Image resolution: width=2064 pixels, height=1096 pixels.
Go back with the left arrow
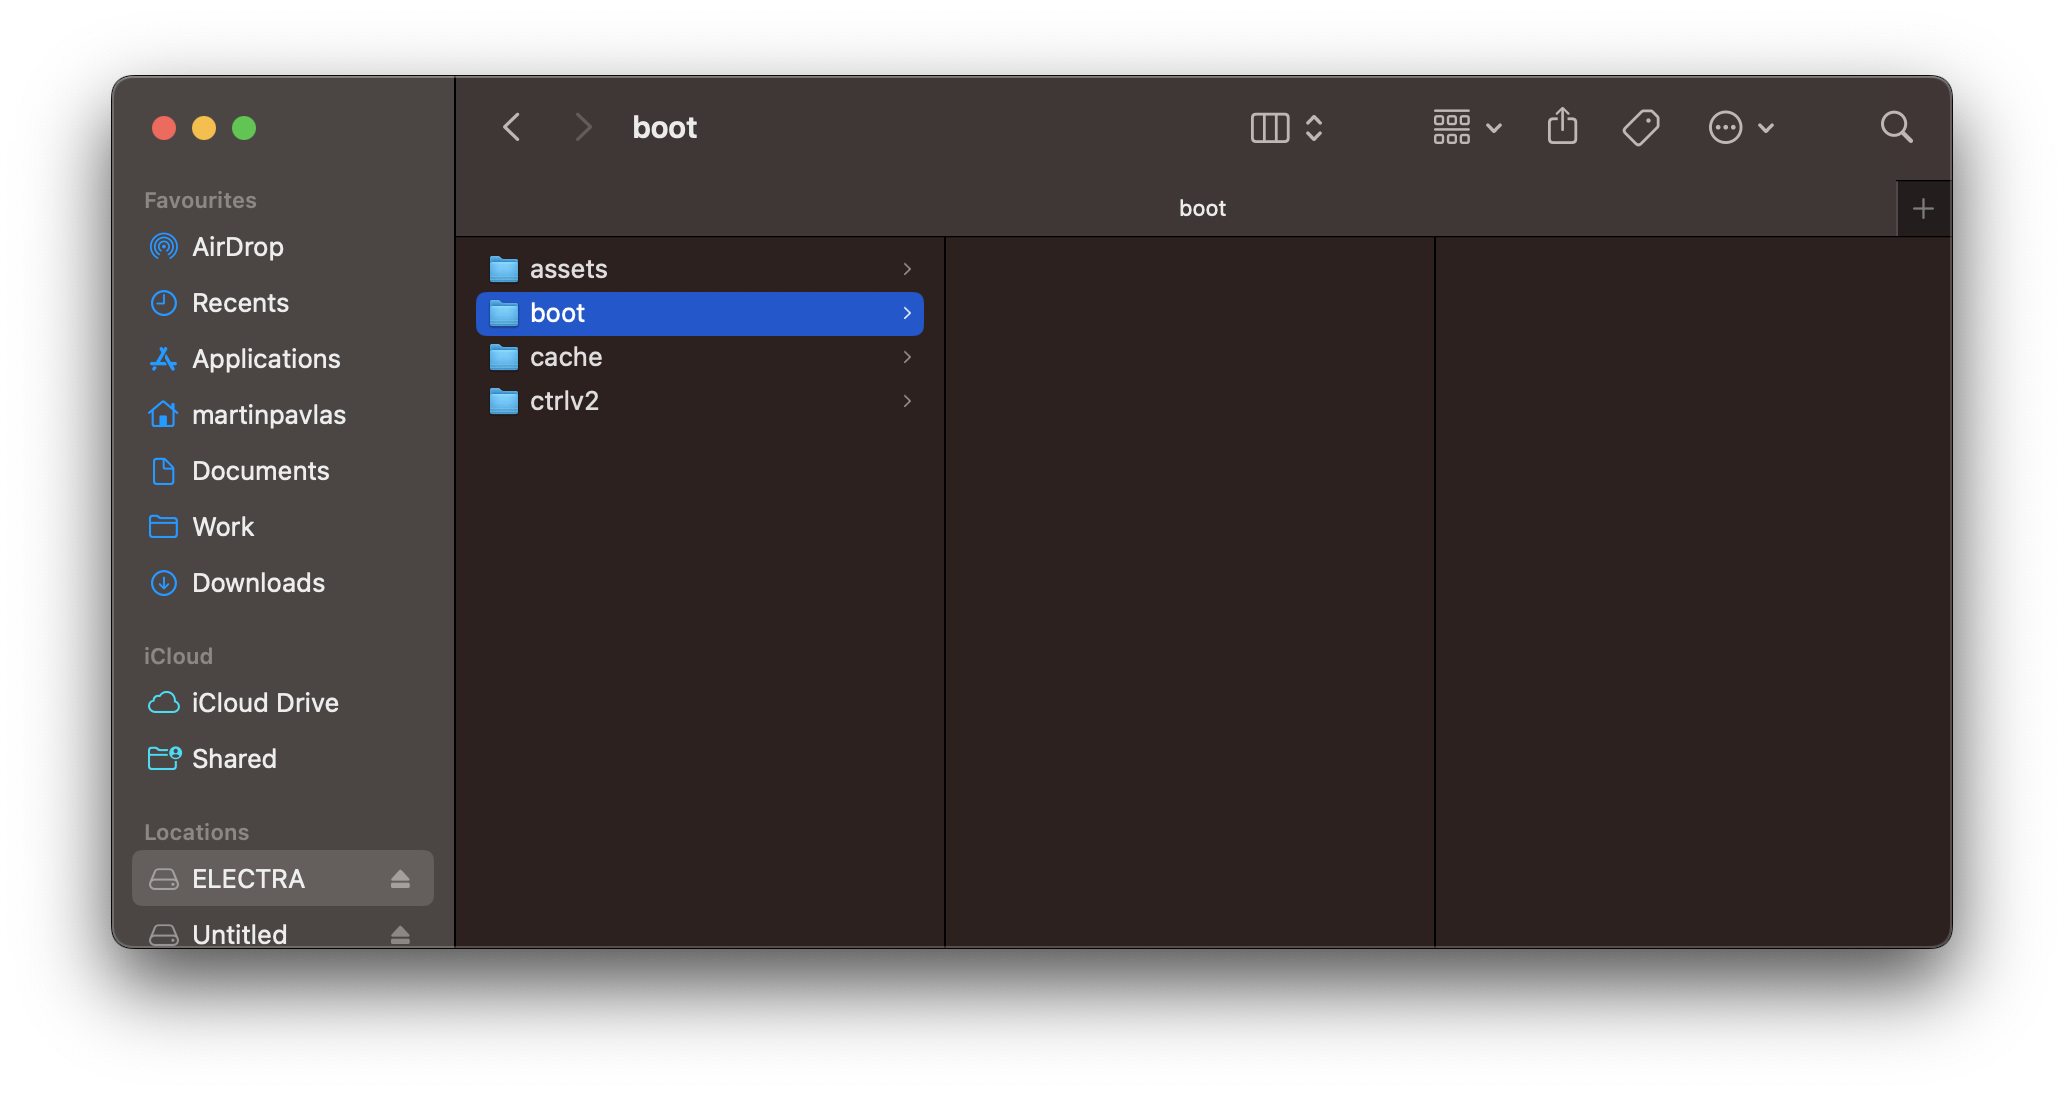pos(512,127)
